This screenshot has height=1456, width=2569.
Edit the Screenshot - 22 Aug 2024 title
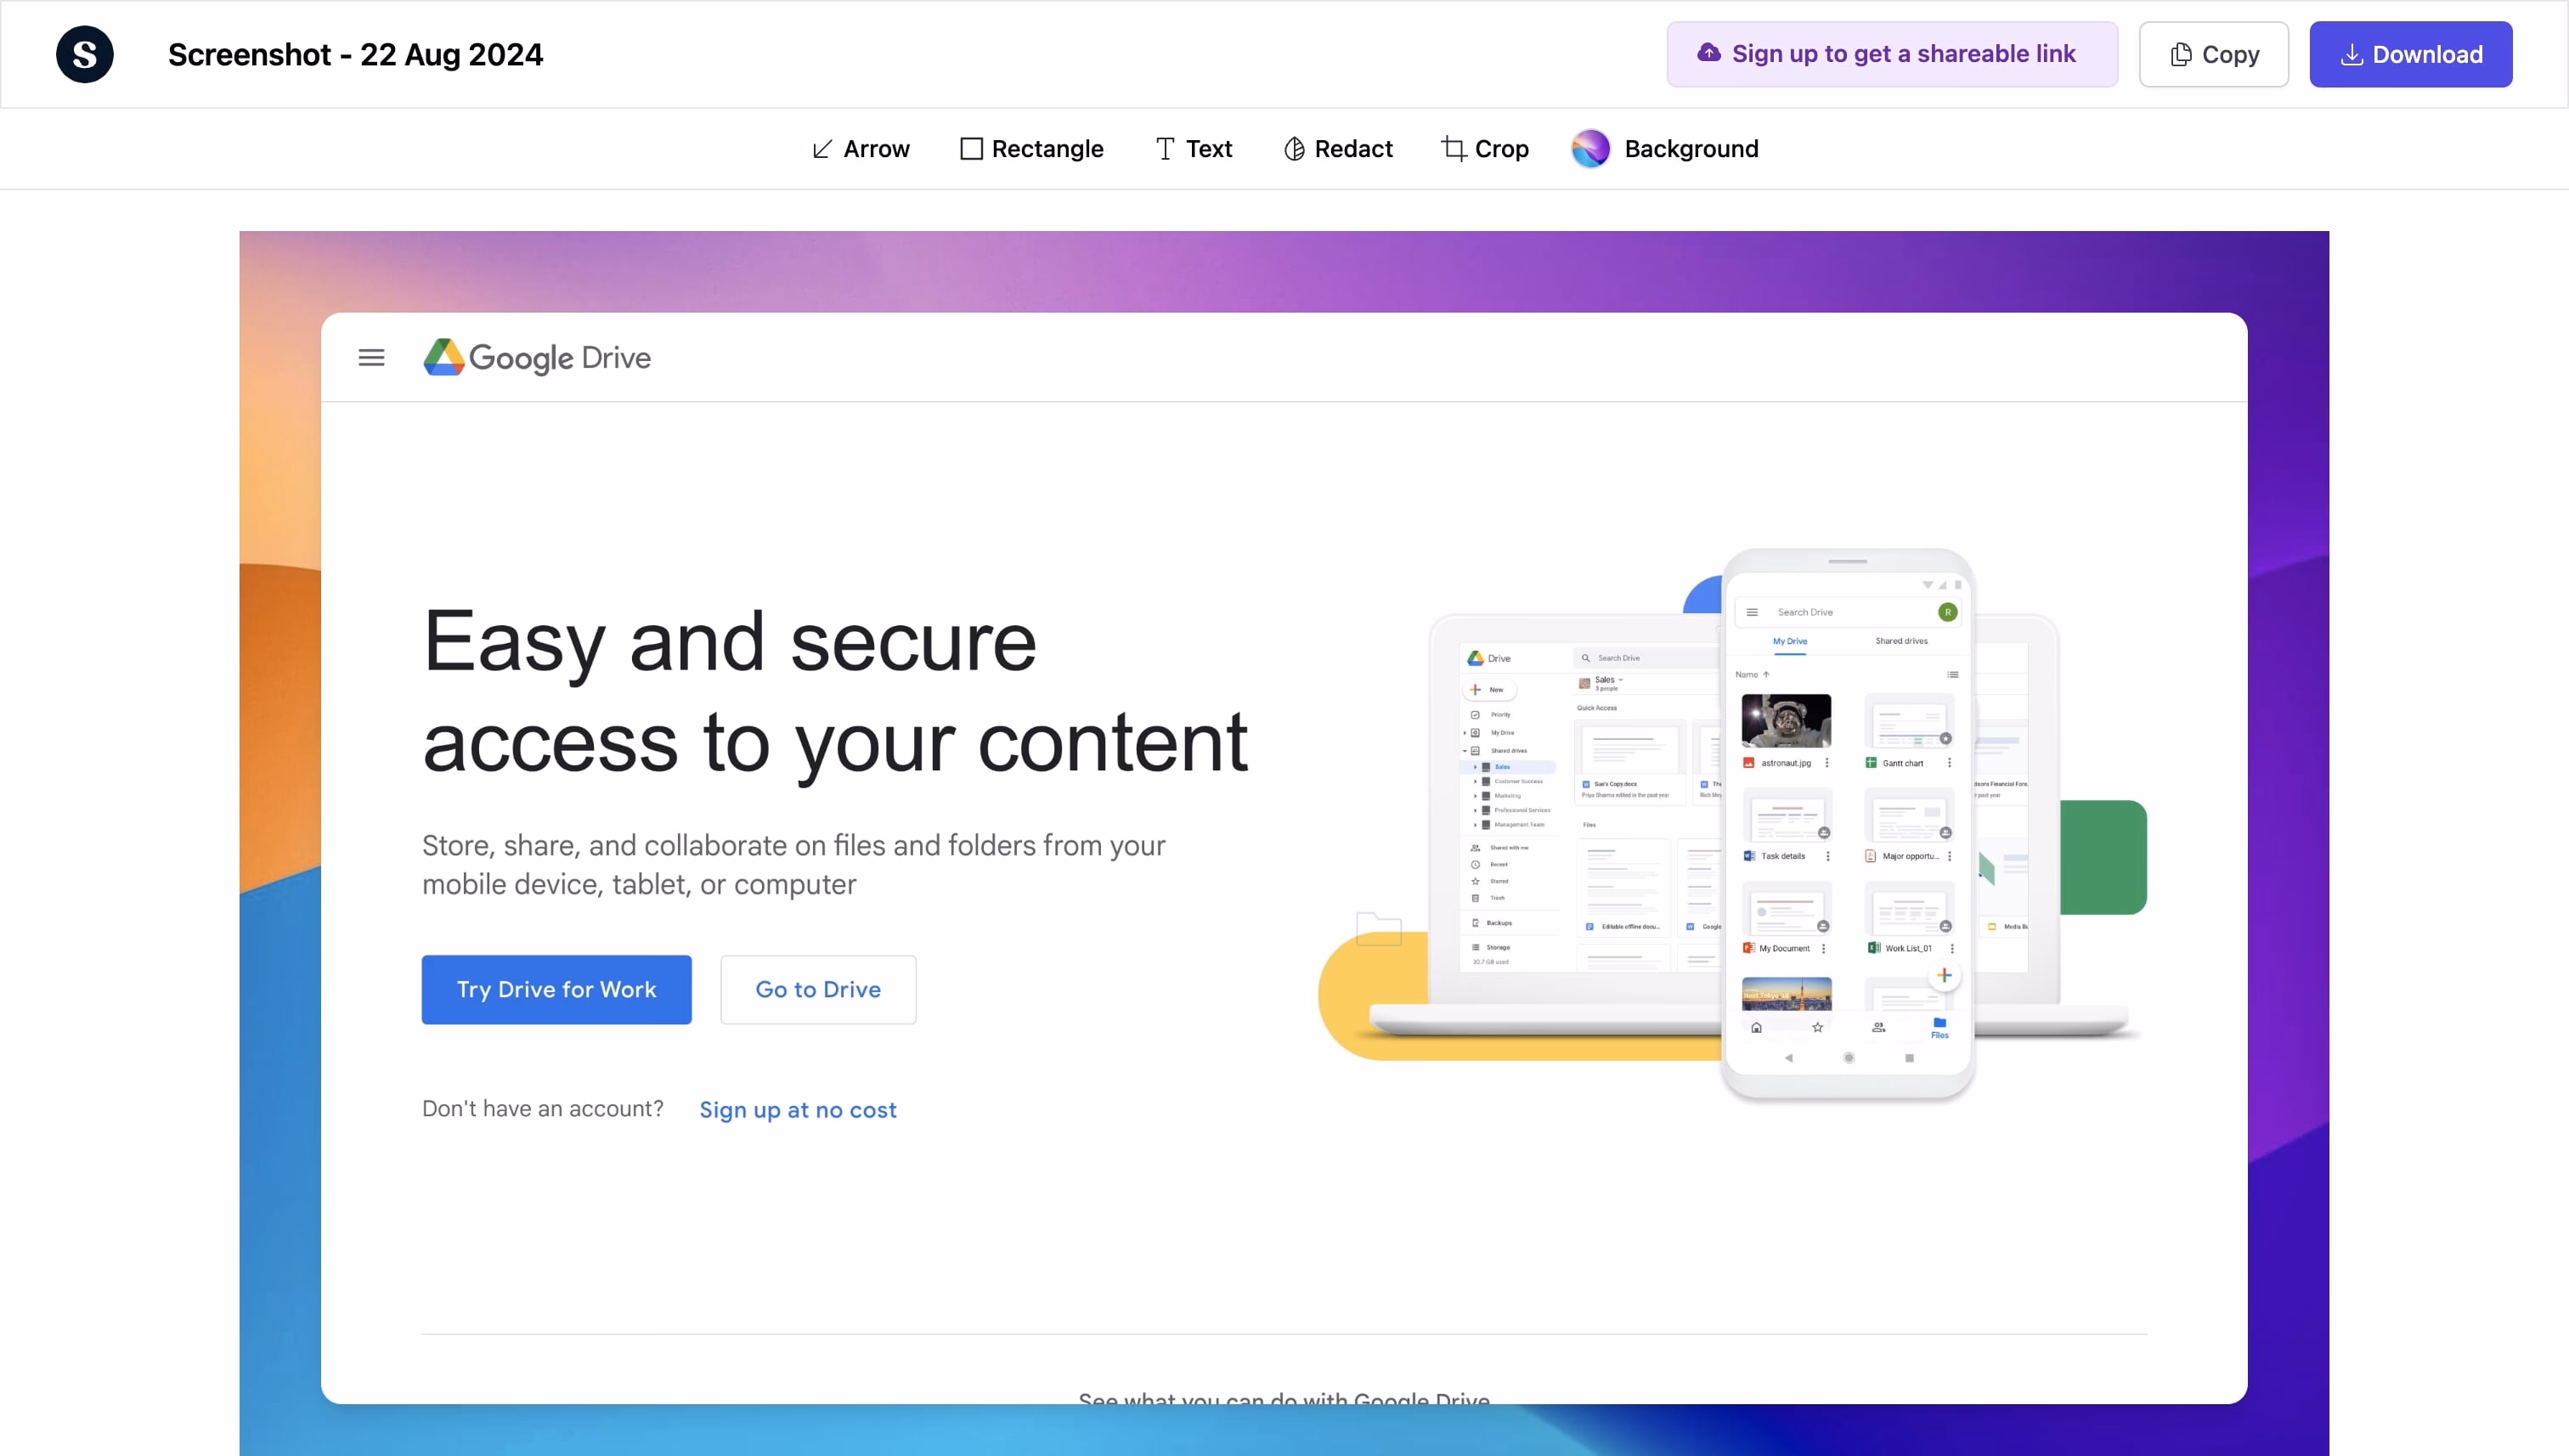pyautogui.click(x=355, y=54)
